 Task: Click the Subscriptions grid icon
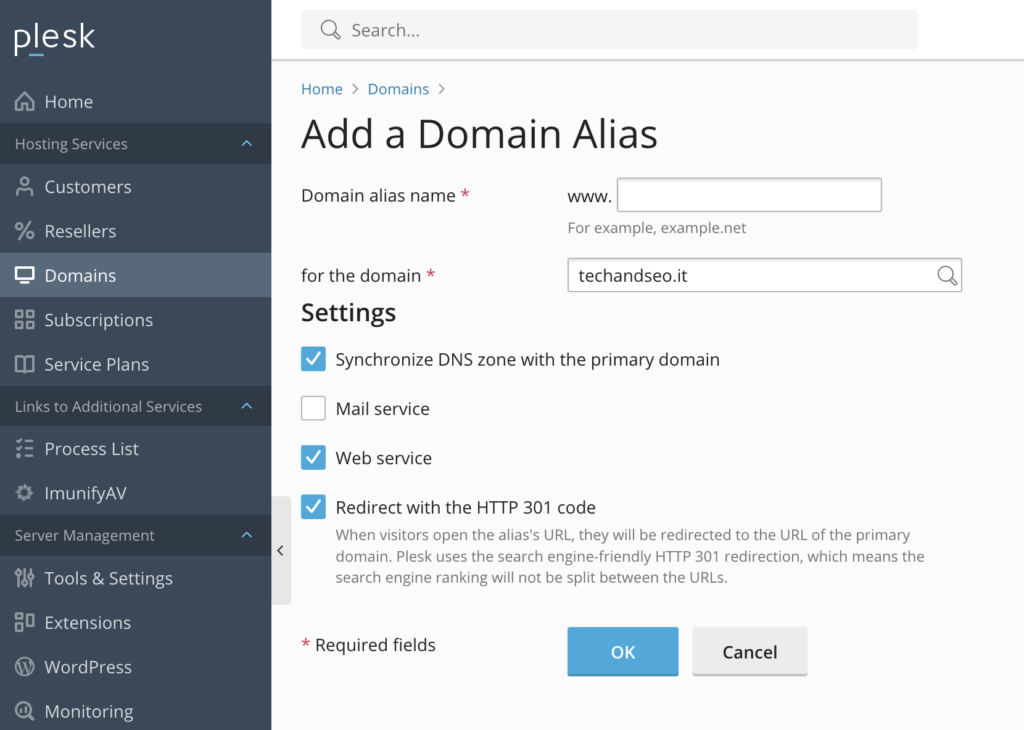(x=25, y=320)
